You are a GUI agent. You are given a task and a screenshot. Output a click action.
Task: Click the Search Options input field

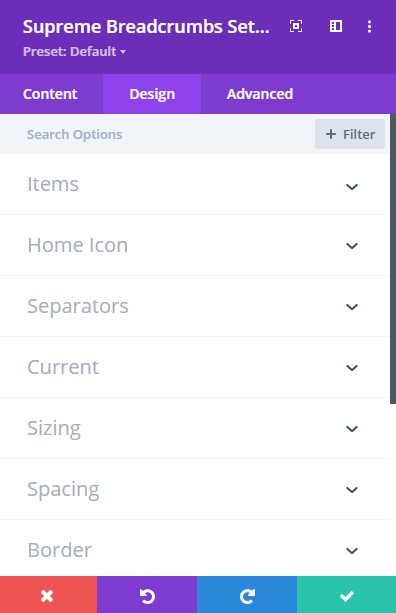156,134
